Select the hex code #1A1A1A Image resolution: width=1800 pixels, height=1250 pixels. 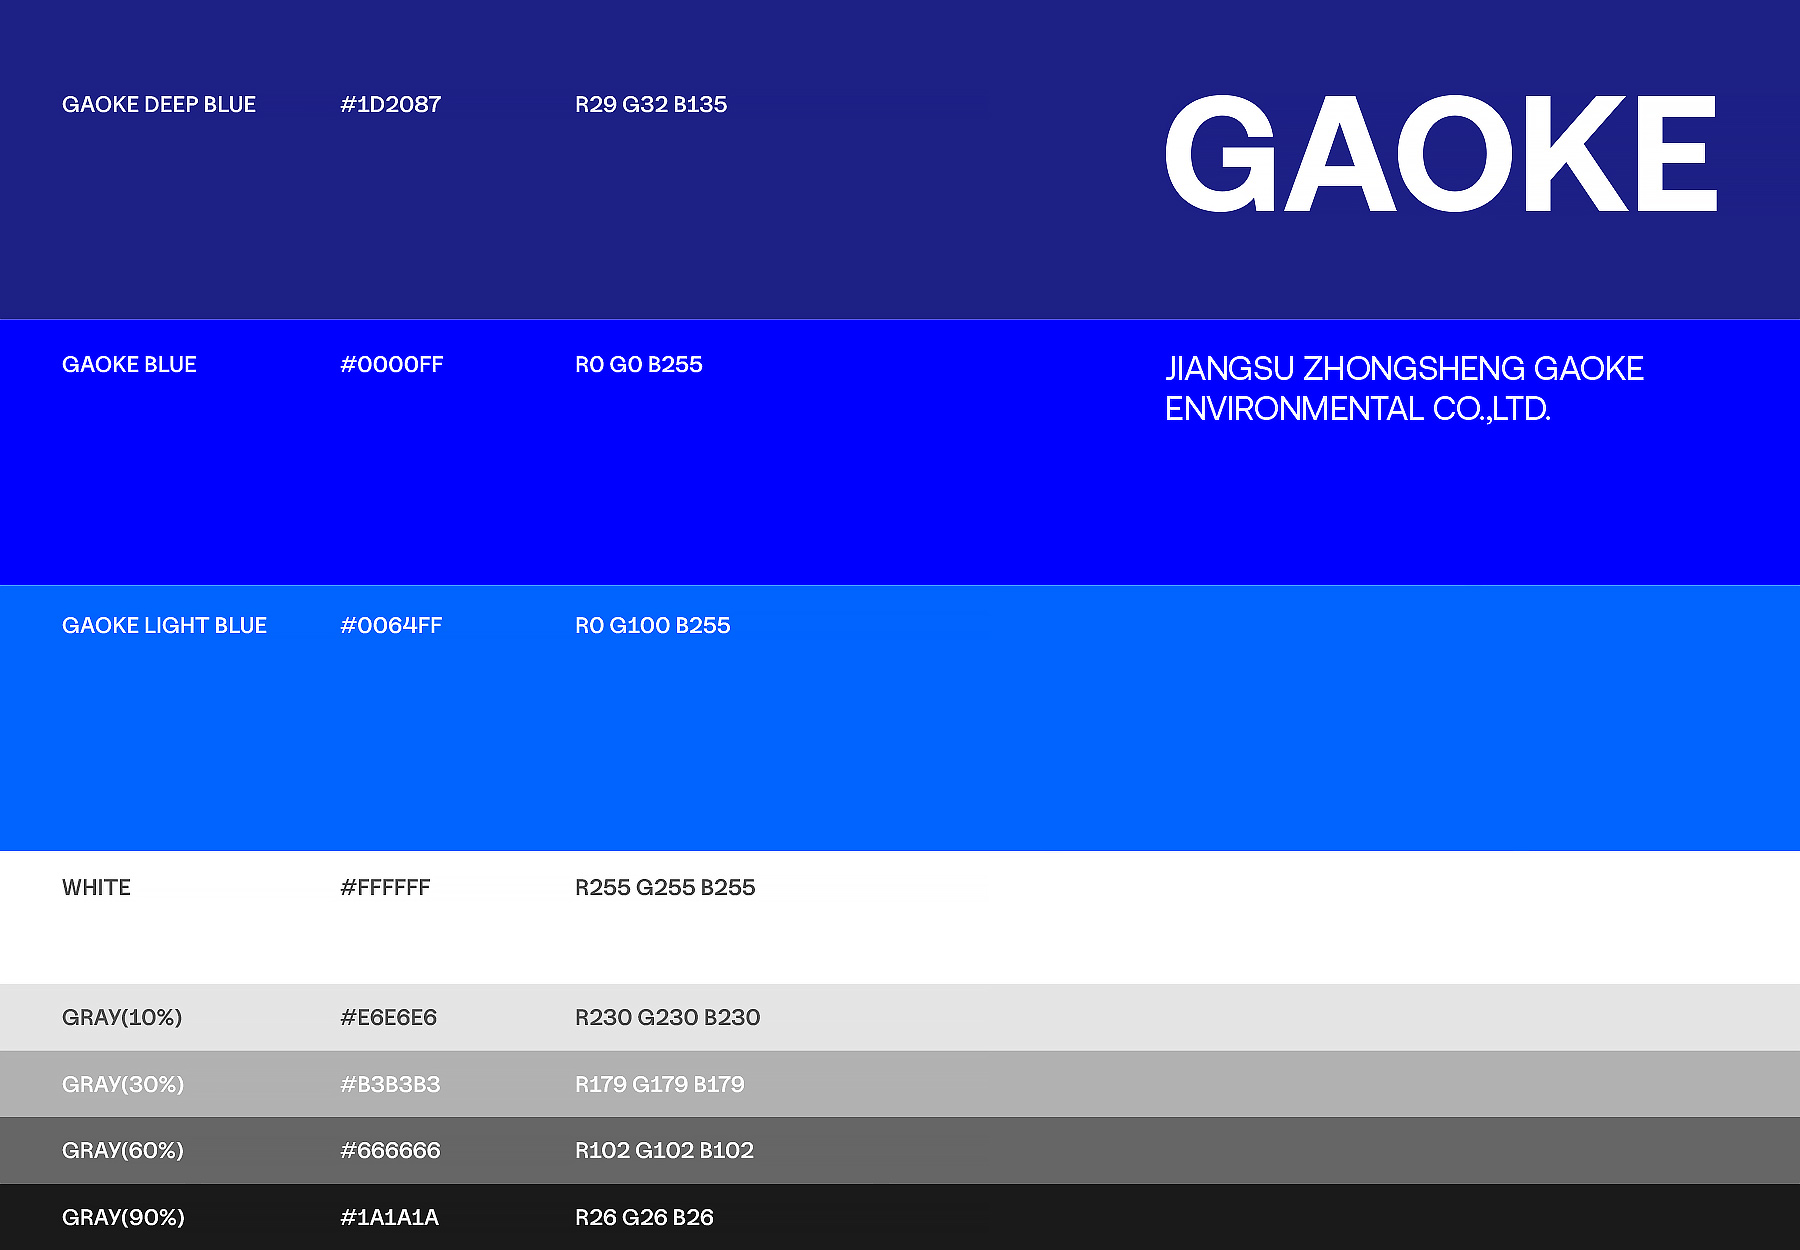pos(390,1217)
